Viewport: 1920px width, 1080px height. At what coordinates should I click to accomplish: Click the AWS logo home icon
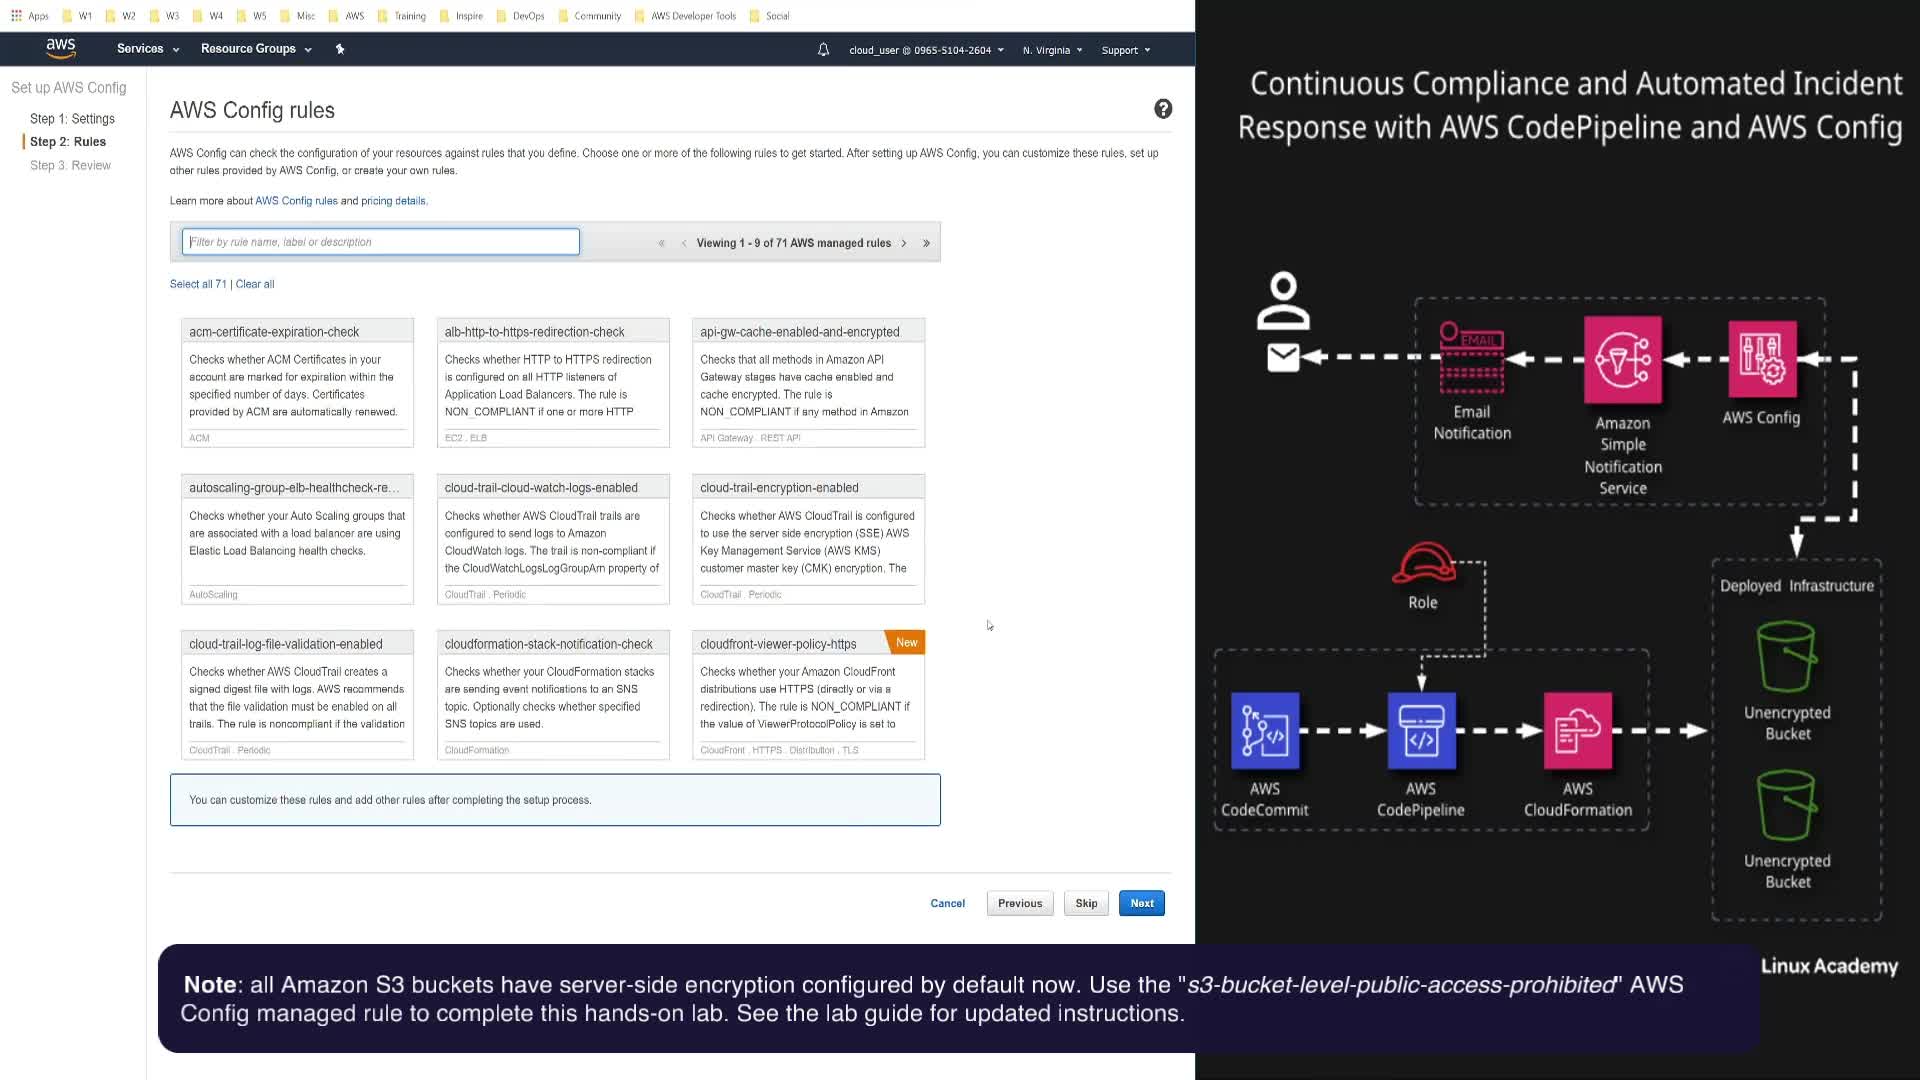(60, 47)
